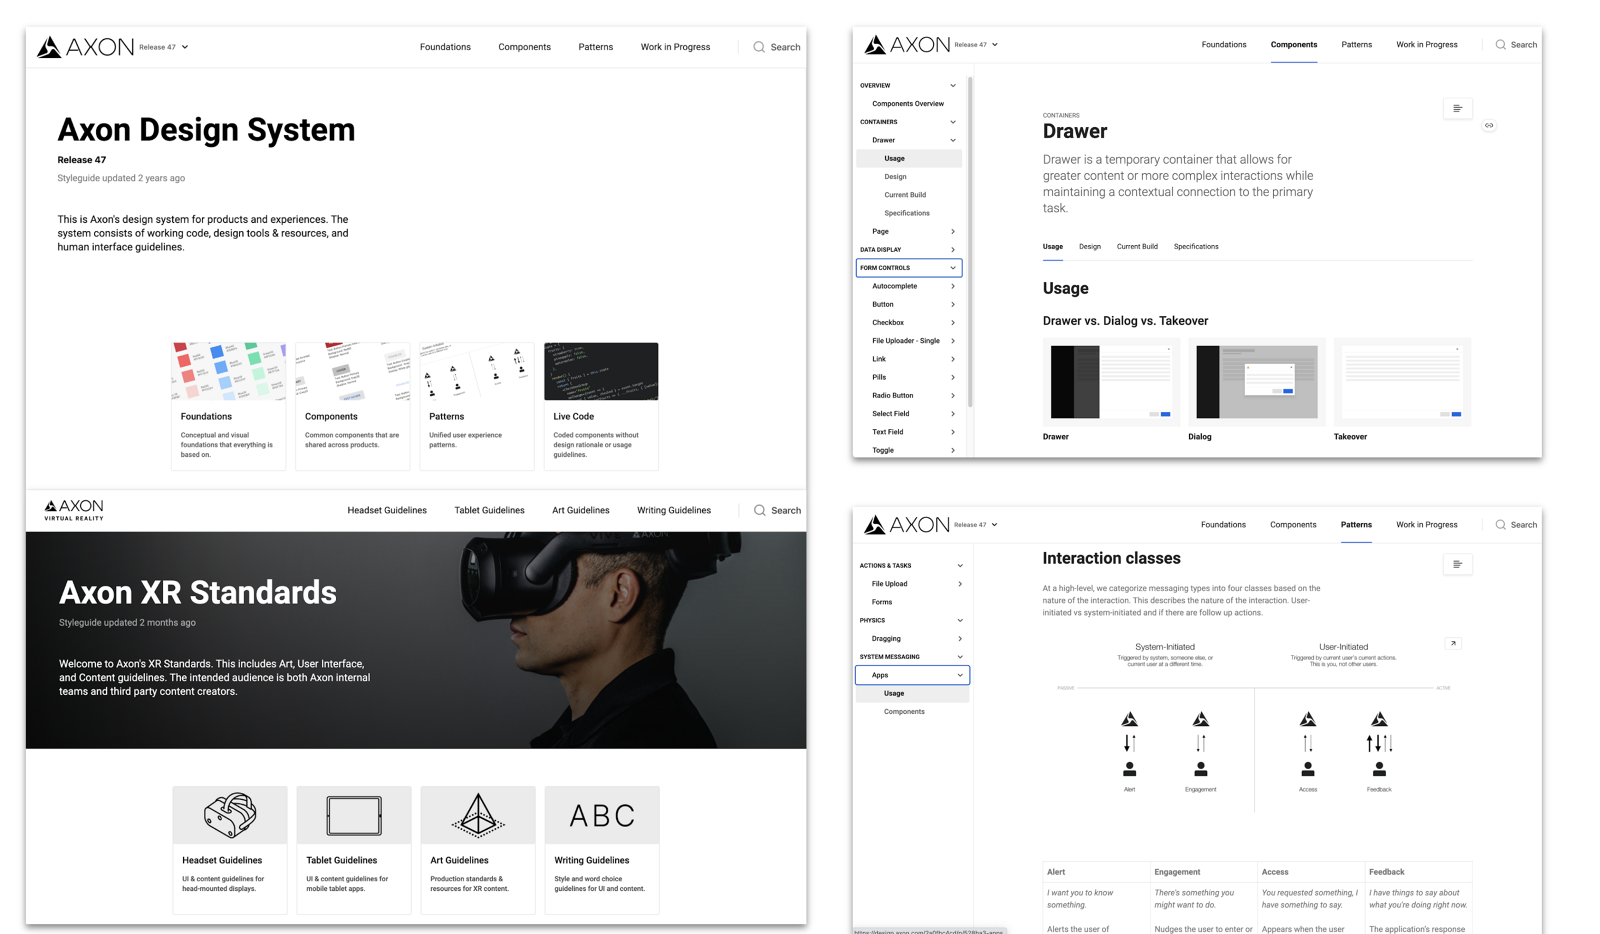Click the search magnifier icon in XR Standards header
Image resolution: width=1600 pixels, height=934 pixels.
(760, 510)
